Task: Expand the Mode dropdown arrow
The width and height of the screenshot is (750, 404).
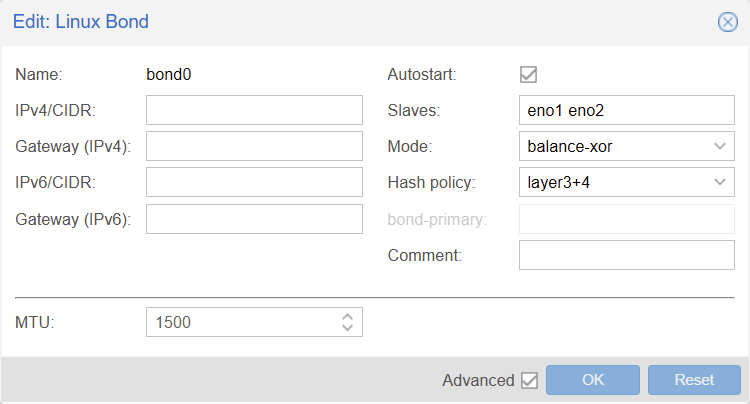Action: pyautogui.click(x=720, y=146)
